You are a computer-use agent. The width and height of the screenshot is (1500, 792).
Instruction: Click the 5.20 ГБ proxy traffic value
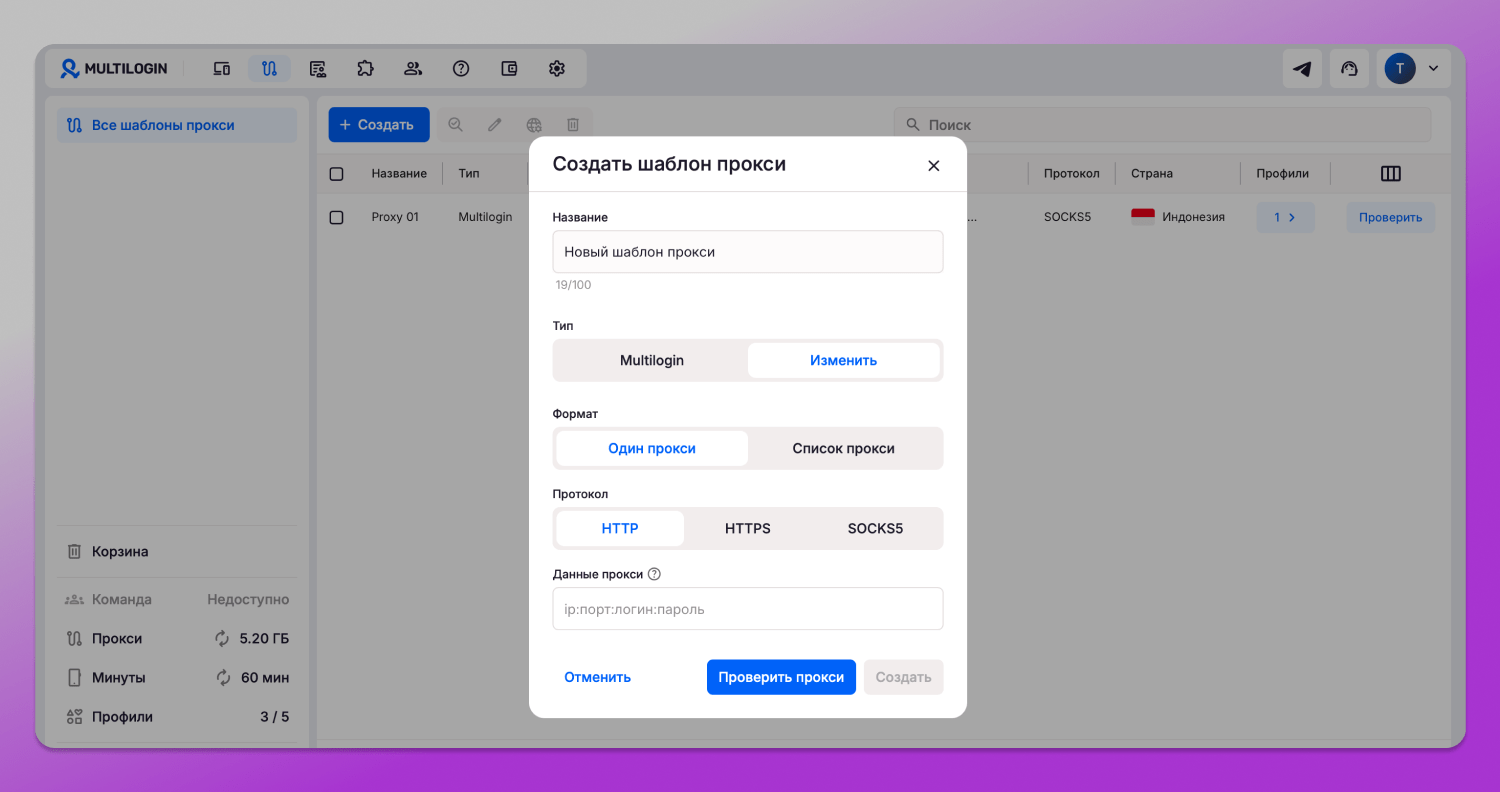pyautogui.click(x=265, y=638)
